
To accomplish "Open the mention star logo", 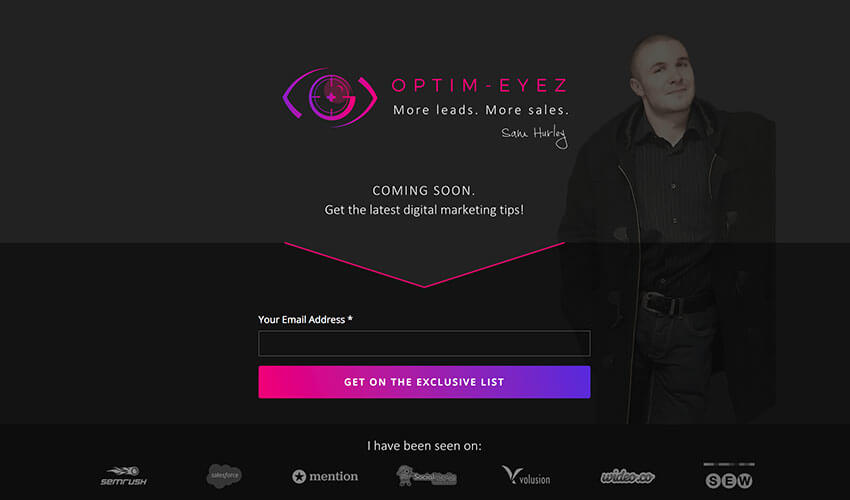I will pyautogui.click(x=325, y=476).
